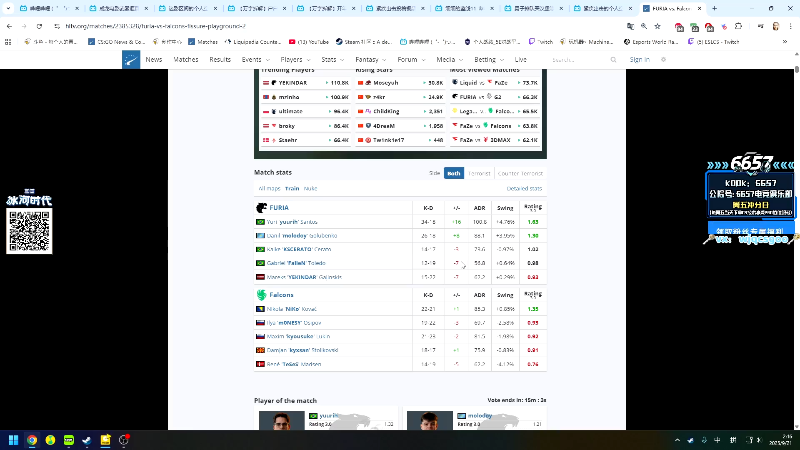This screenshot has width=800, height=450.
Task: Vote yuurih in Player of the match card
Action: point(328,419)
